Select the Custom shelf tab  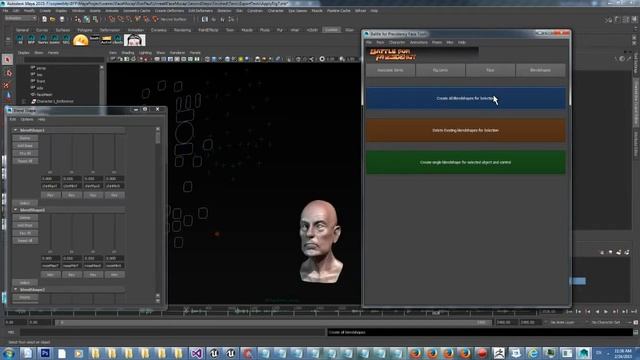[x=331, y=30]
